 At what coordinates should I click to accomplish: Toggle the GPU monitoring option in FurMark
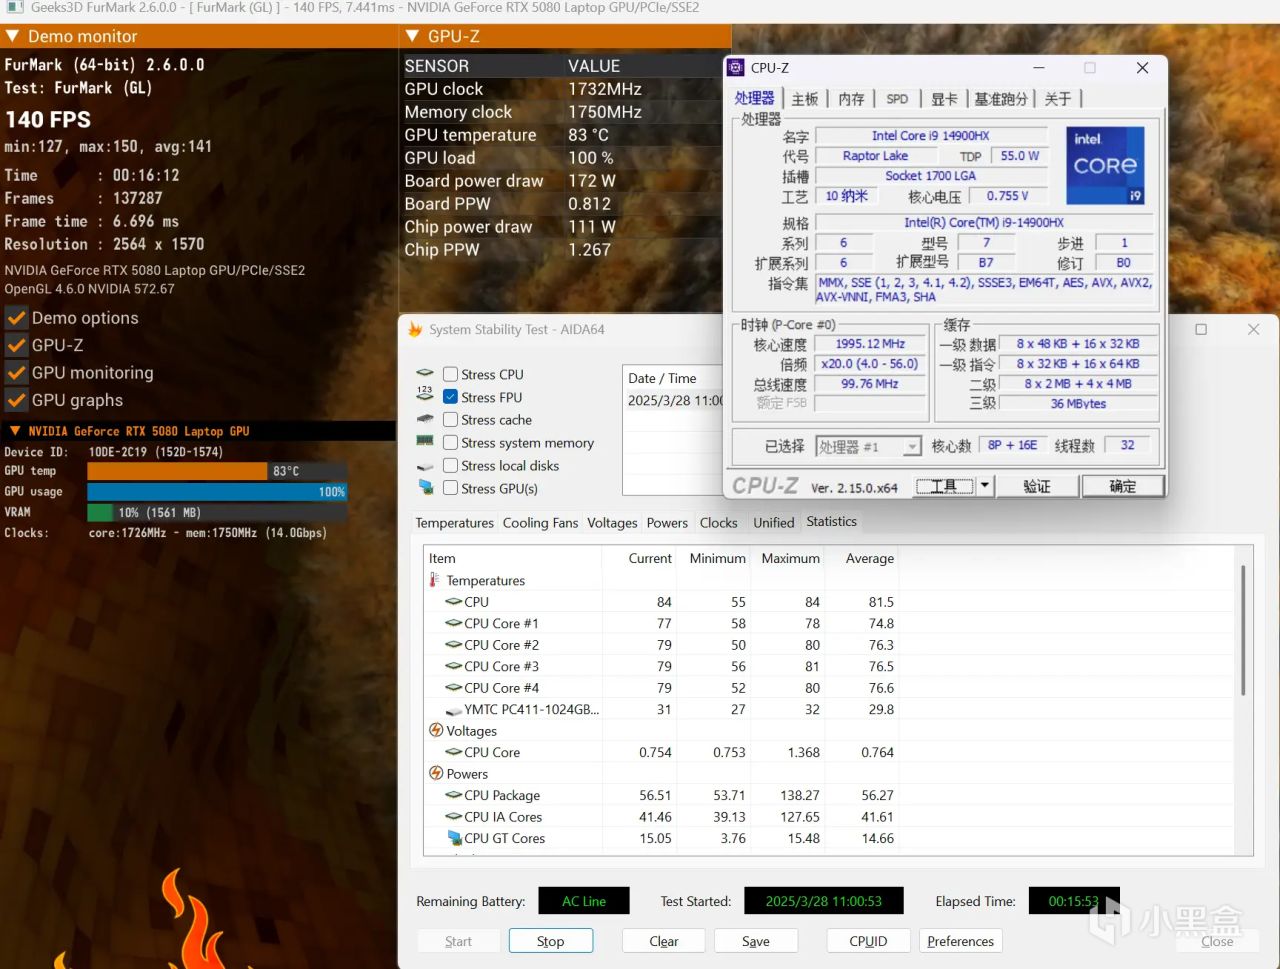16,373
